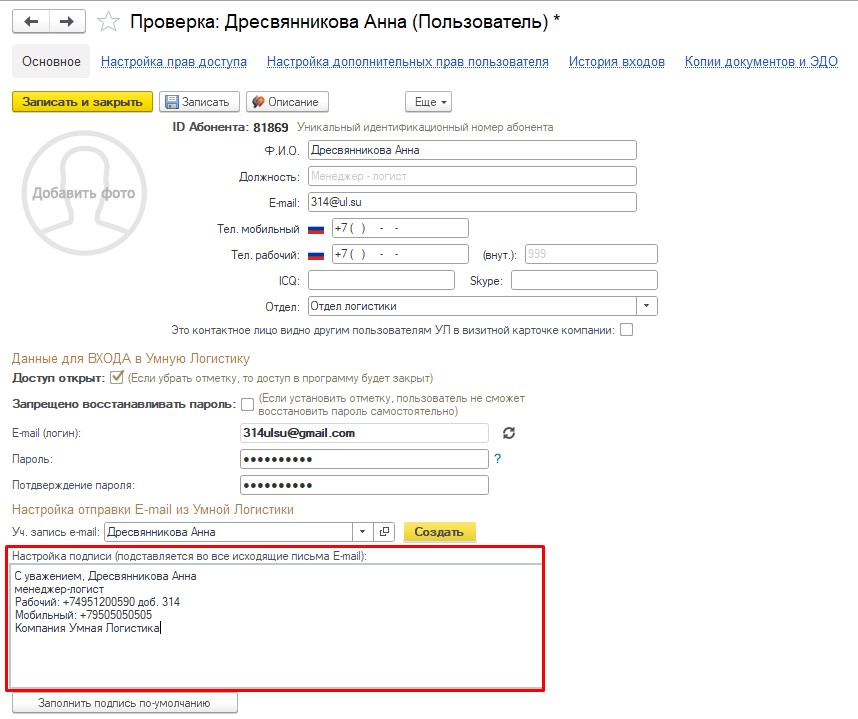Open Настройка дополнительных прав пользователя

coord(408,62)
